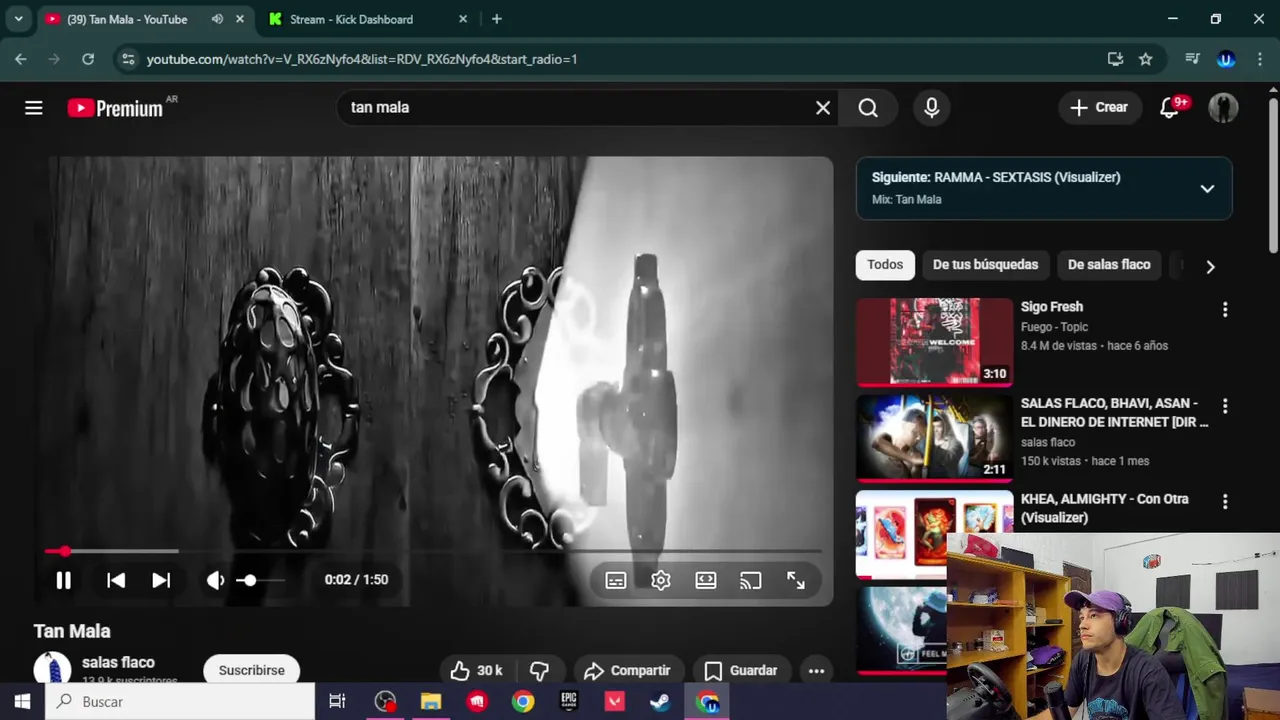Click the 'Suscribirse' button
The image size is (1280, 720).
coord(252,670)
